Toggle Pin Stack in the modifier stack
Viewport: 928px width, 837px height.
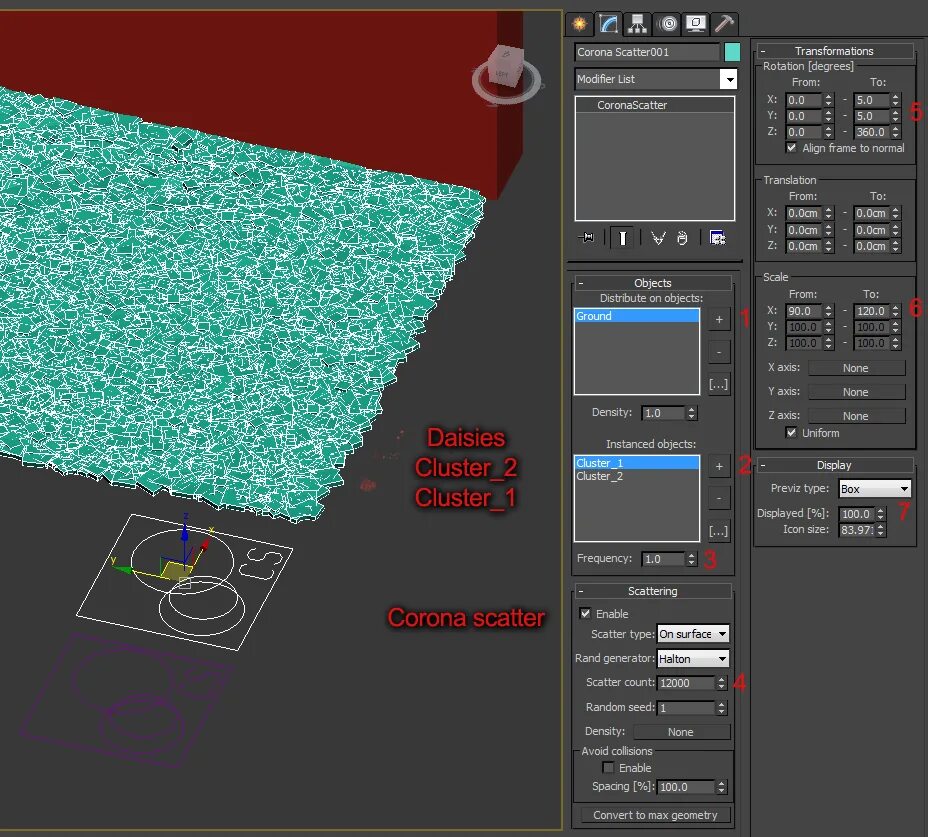pos(586,237)
